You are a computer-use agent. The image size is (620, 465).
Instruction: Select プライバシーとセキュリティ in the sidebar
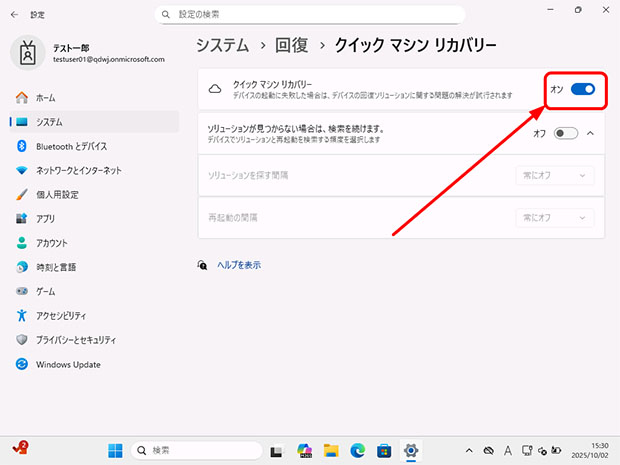(94, 340)
